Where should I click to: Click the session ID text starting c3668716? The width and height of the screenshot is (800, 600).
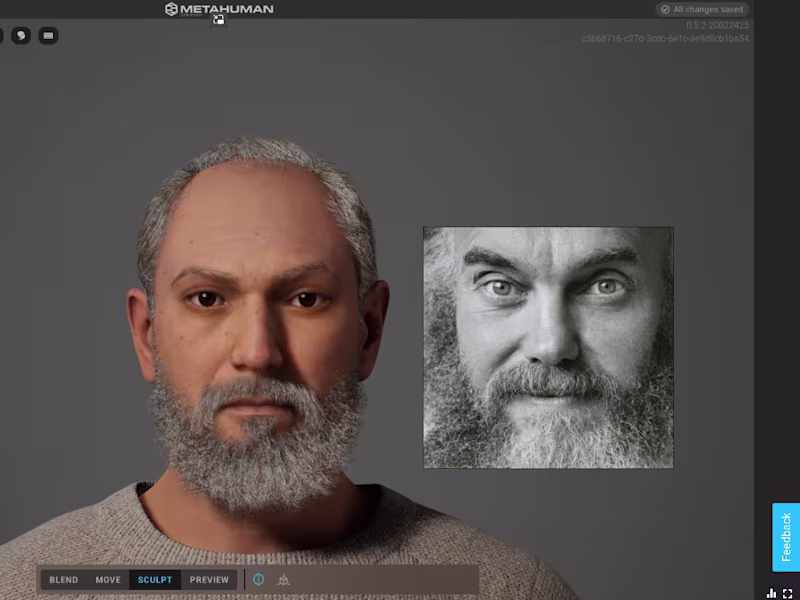point(665,38)
